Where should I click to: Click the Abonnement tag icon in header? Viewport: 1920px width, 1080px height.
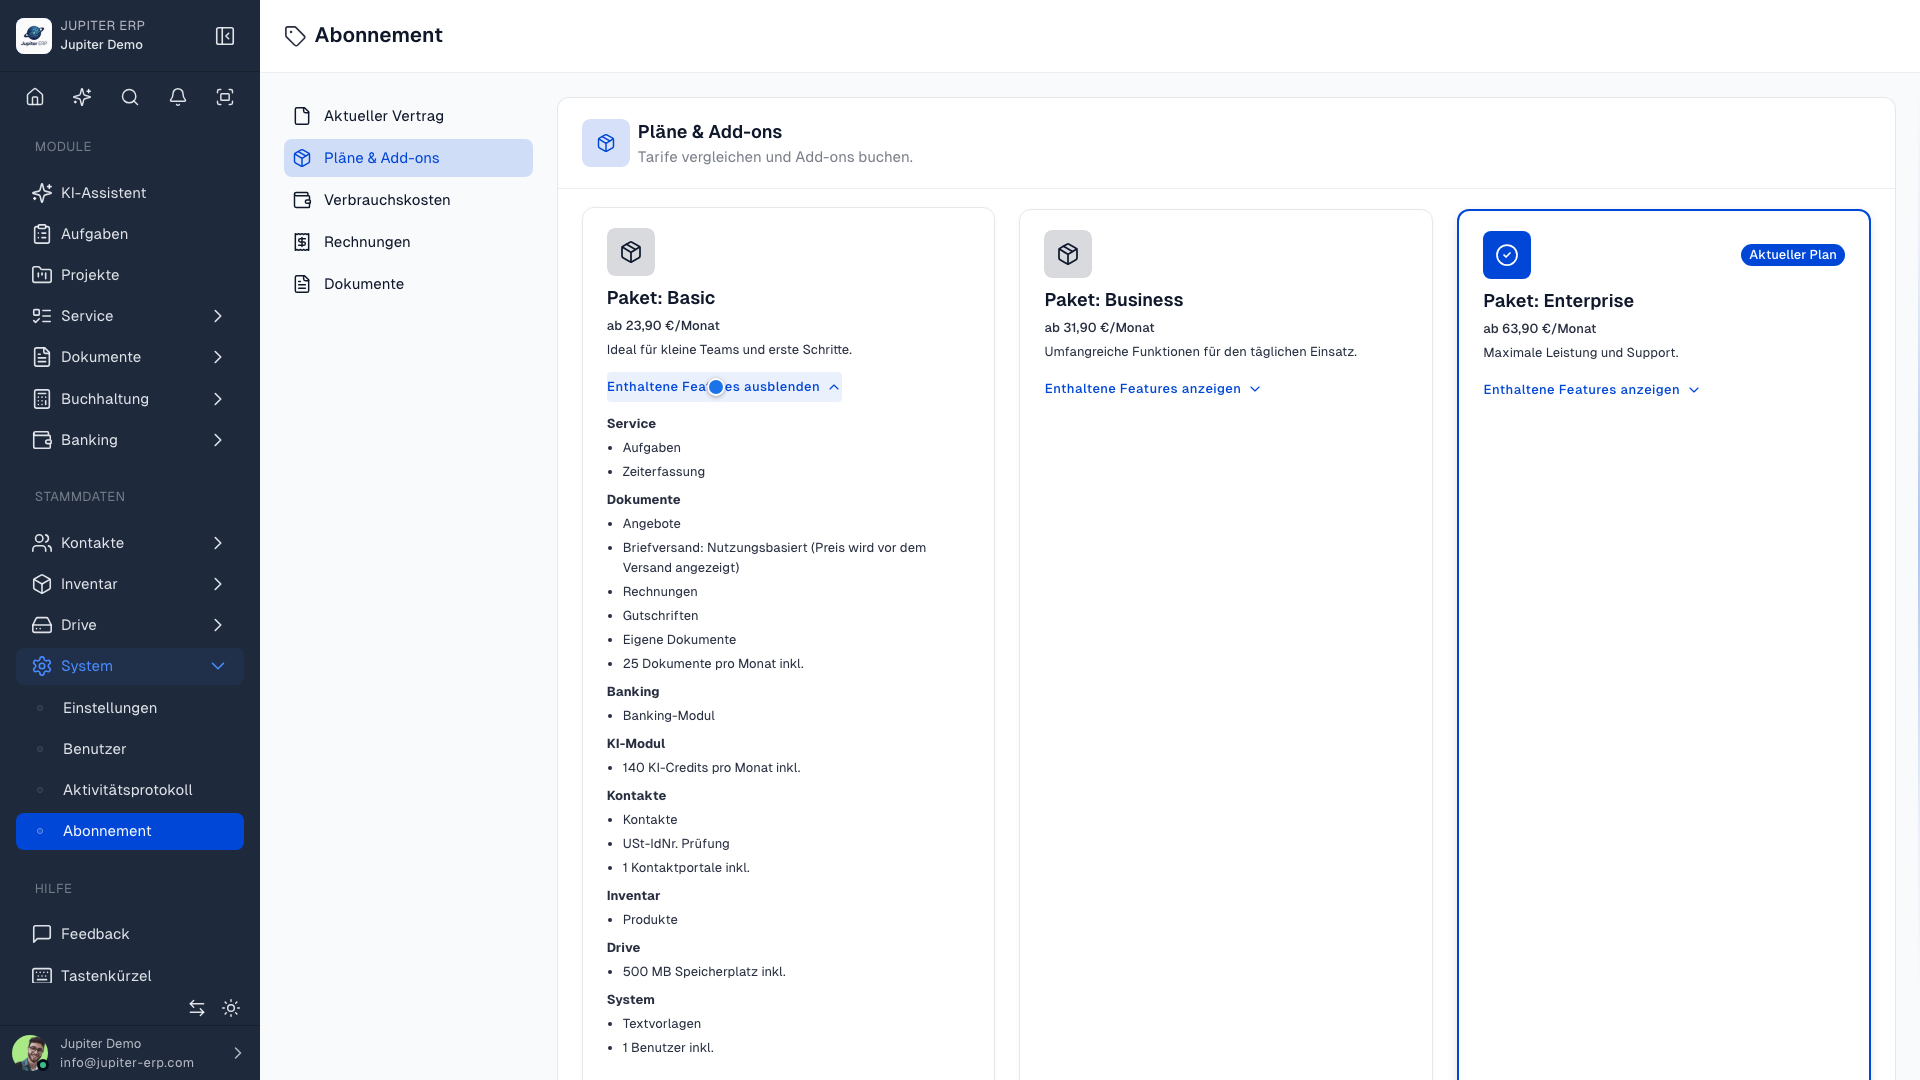[x=295, y=36]
